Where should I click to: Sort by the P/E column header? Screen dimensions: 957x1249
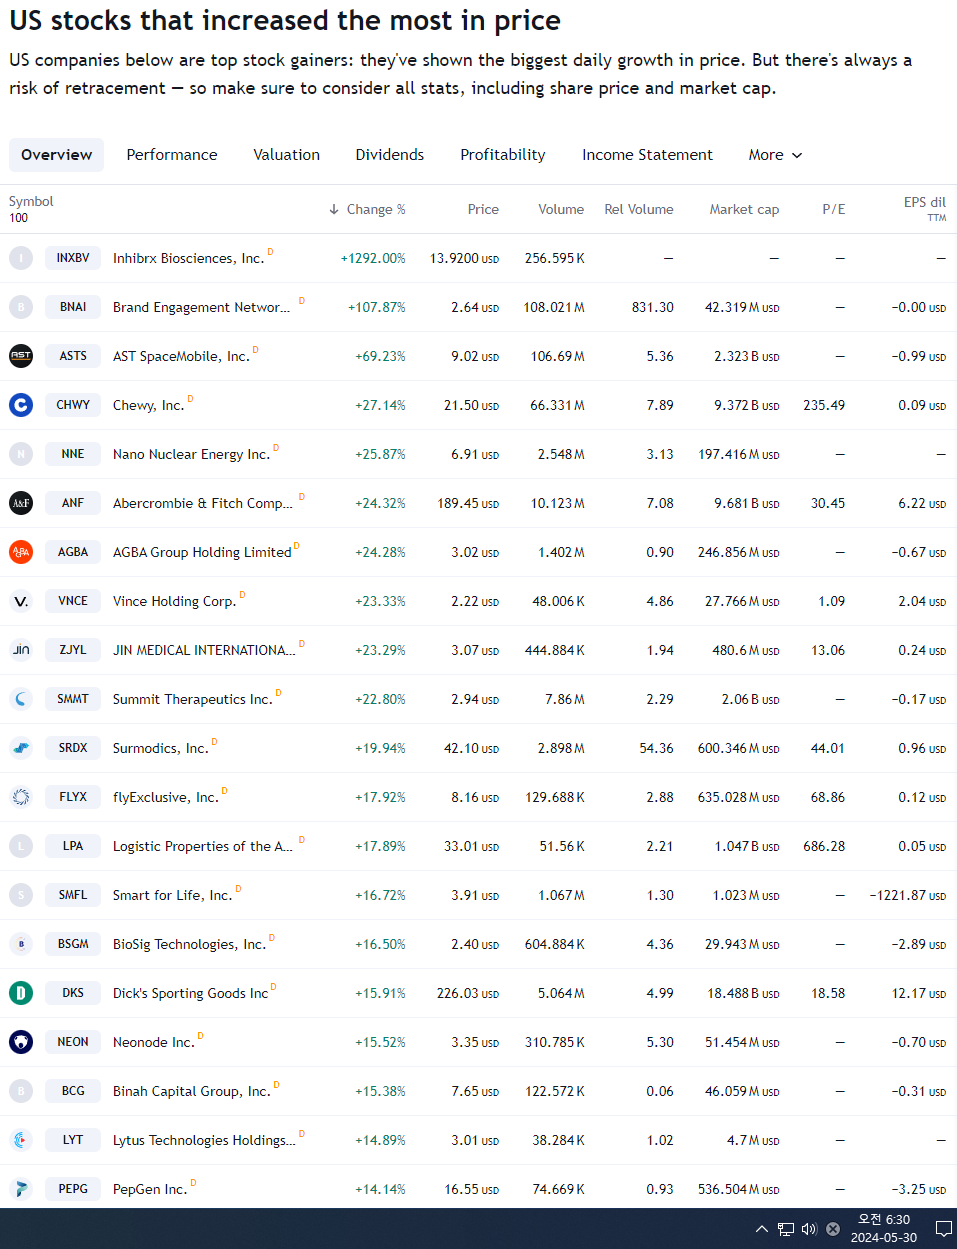(x=834, y=209)
